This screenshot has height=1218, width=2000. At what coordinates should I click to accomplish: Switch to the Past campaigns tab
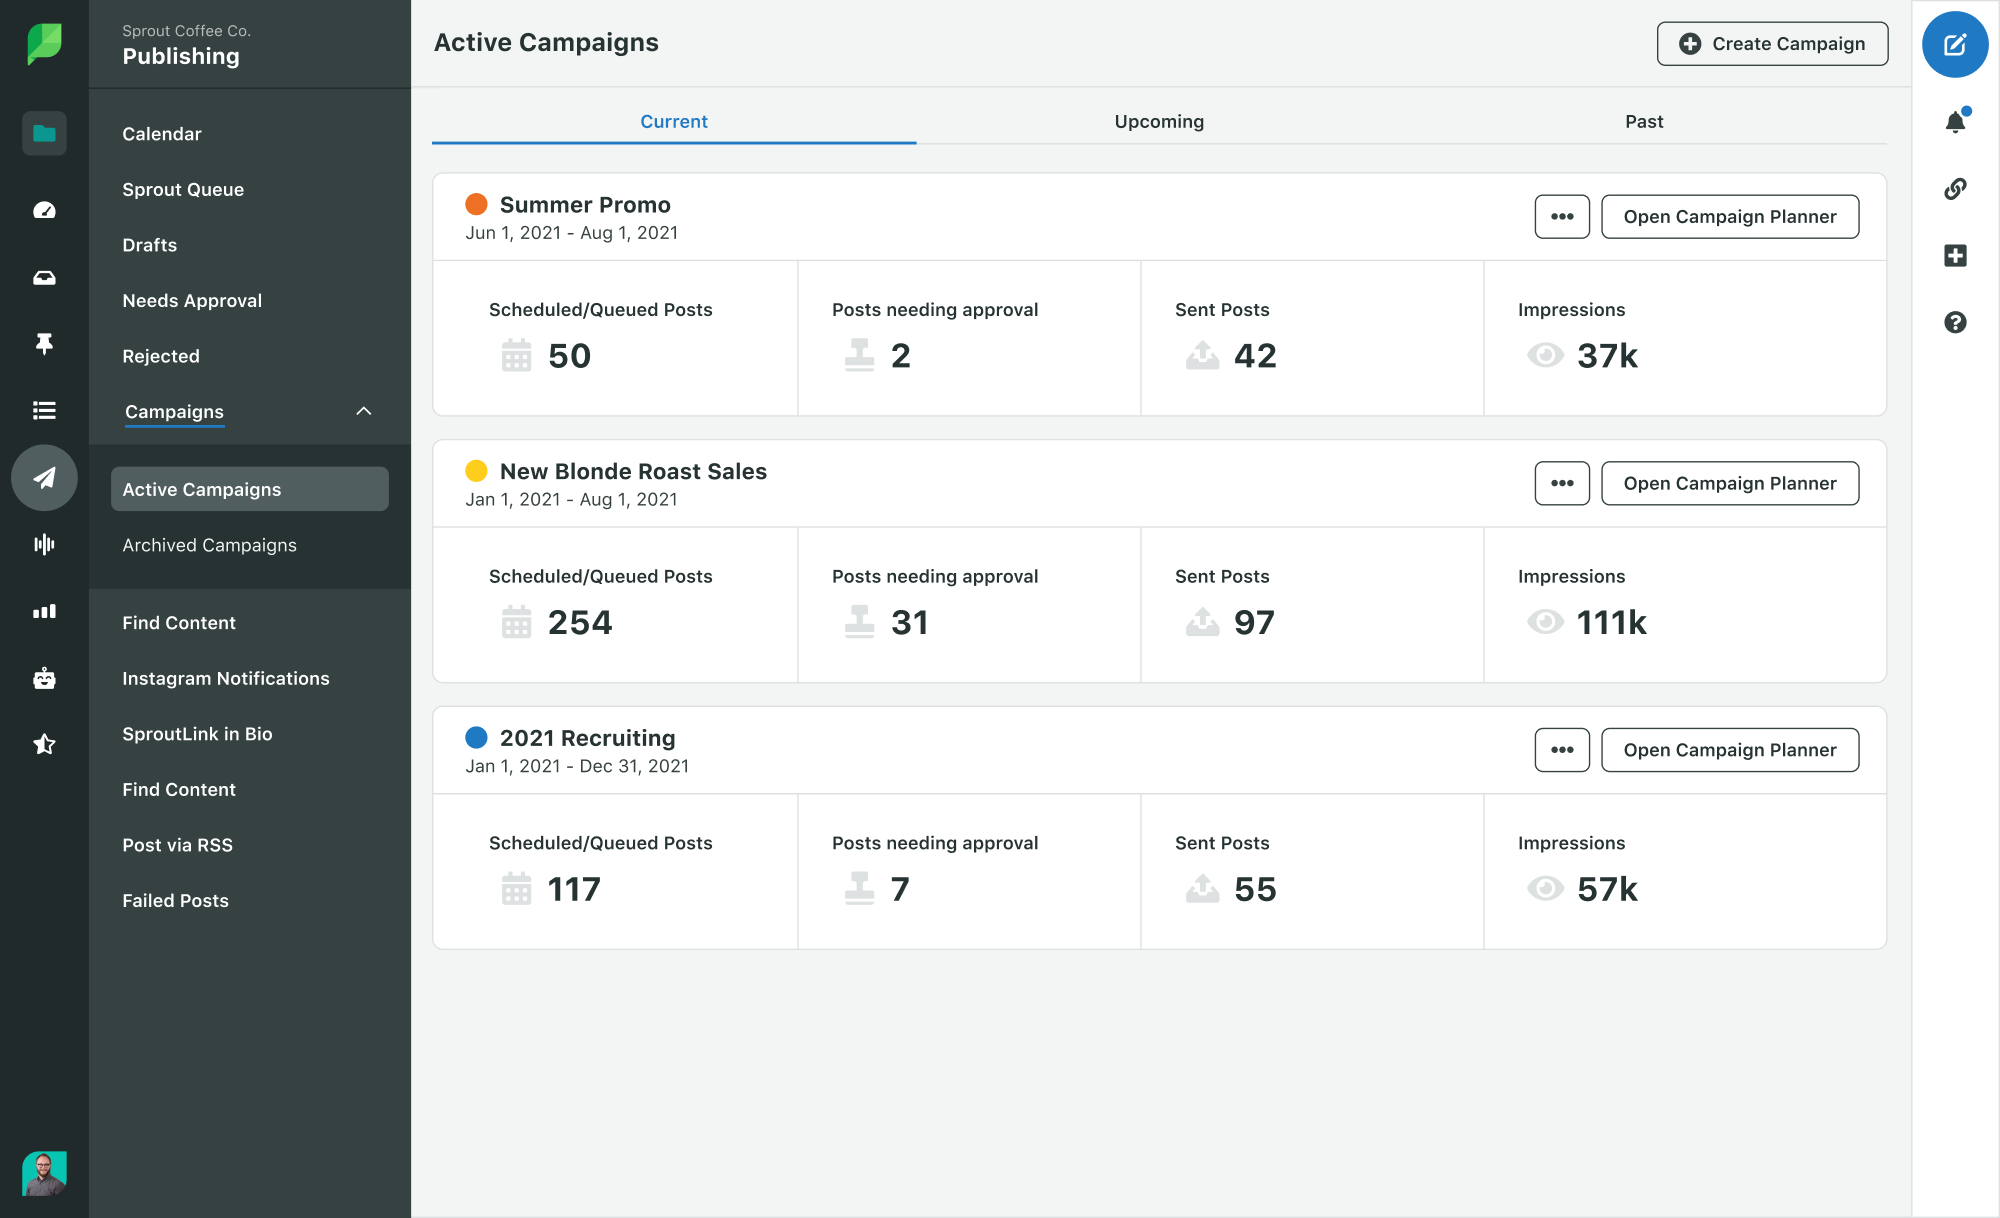click(x=1643, y=120)
